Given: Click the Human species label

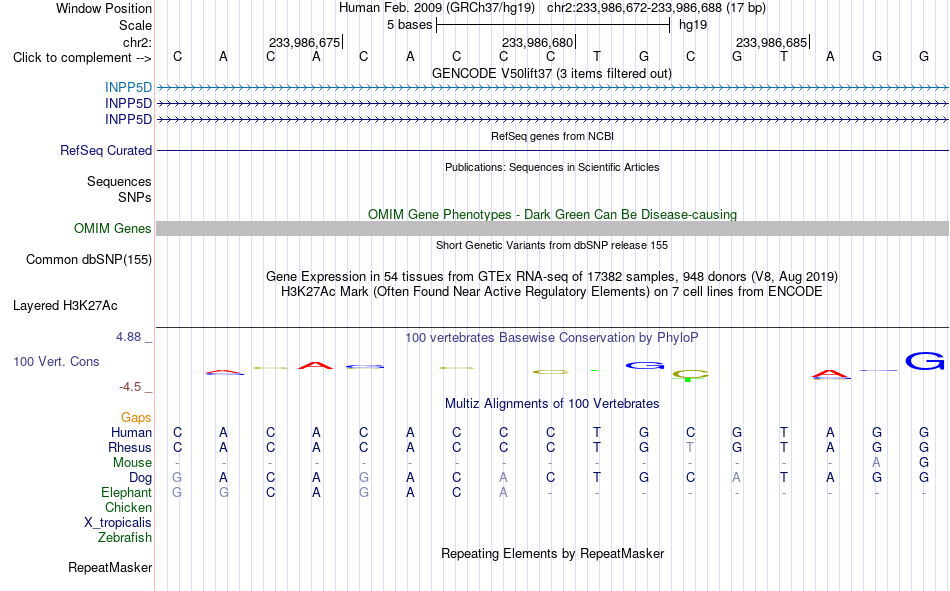Looking at the screenshot, I should tap(131, 432).
